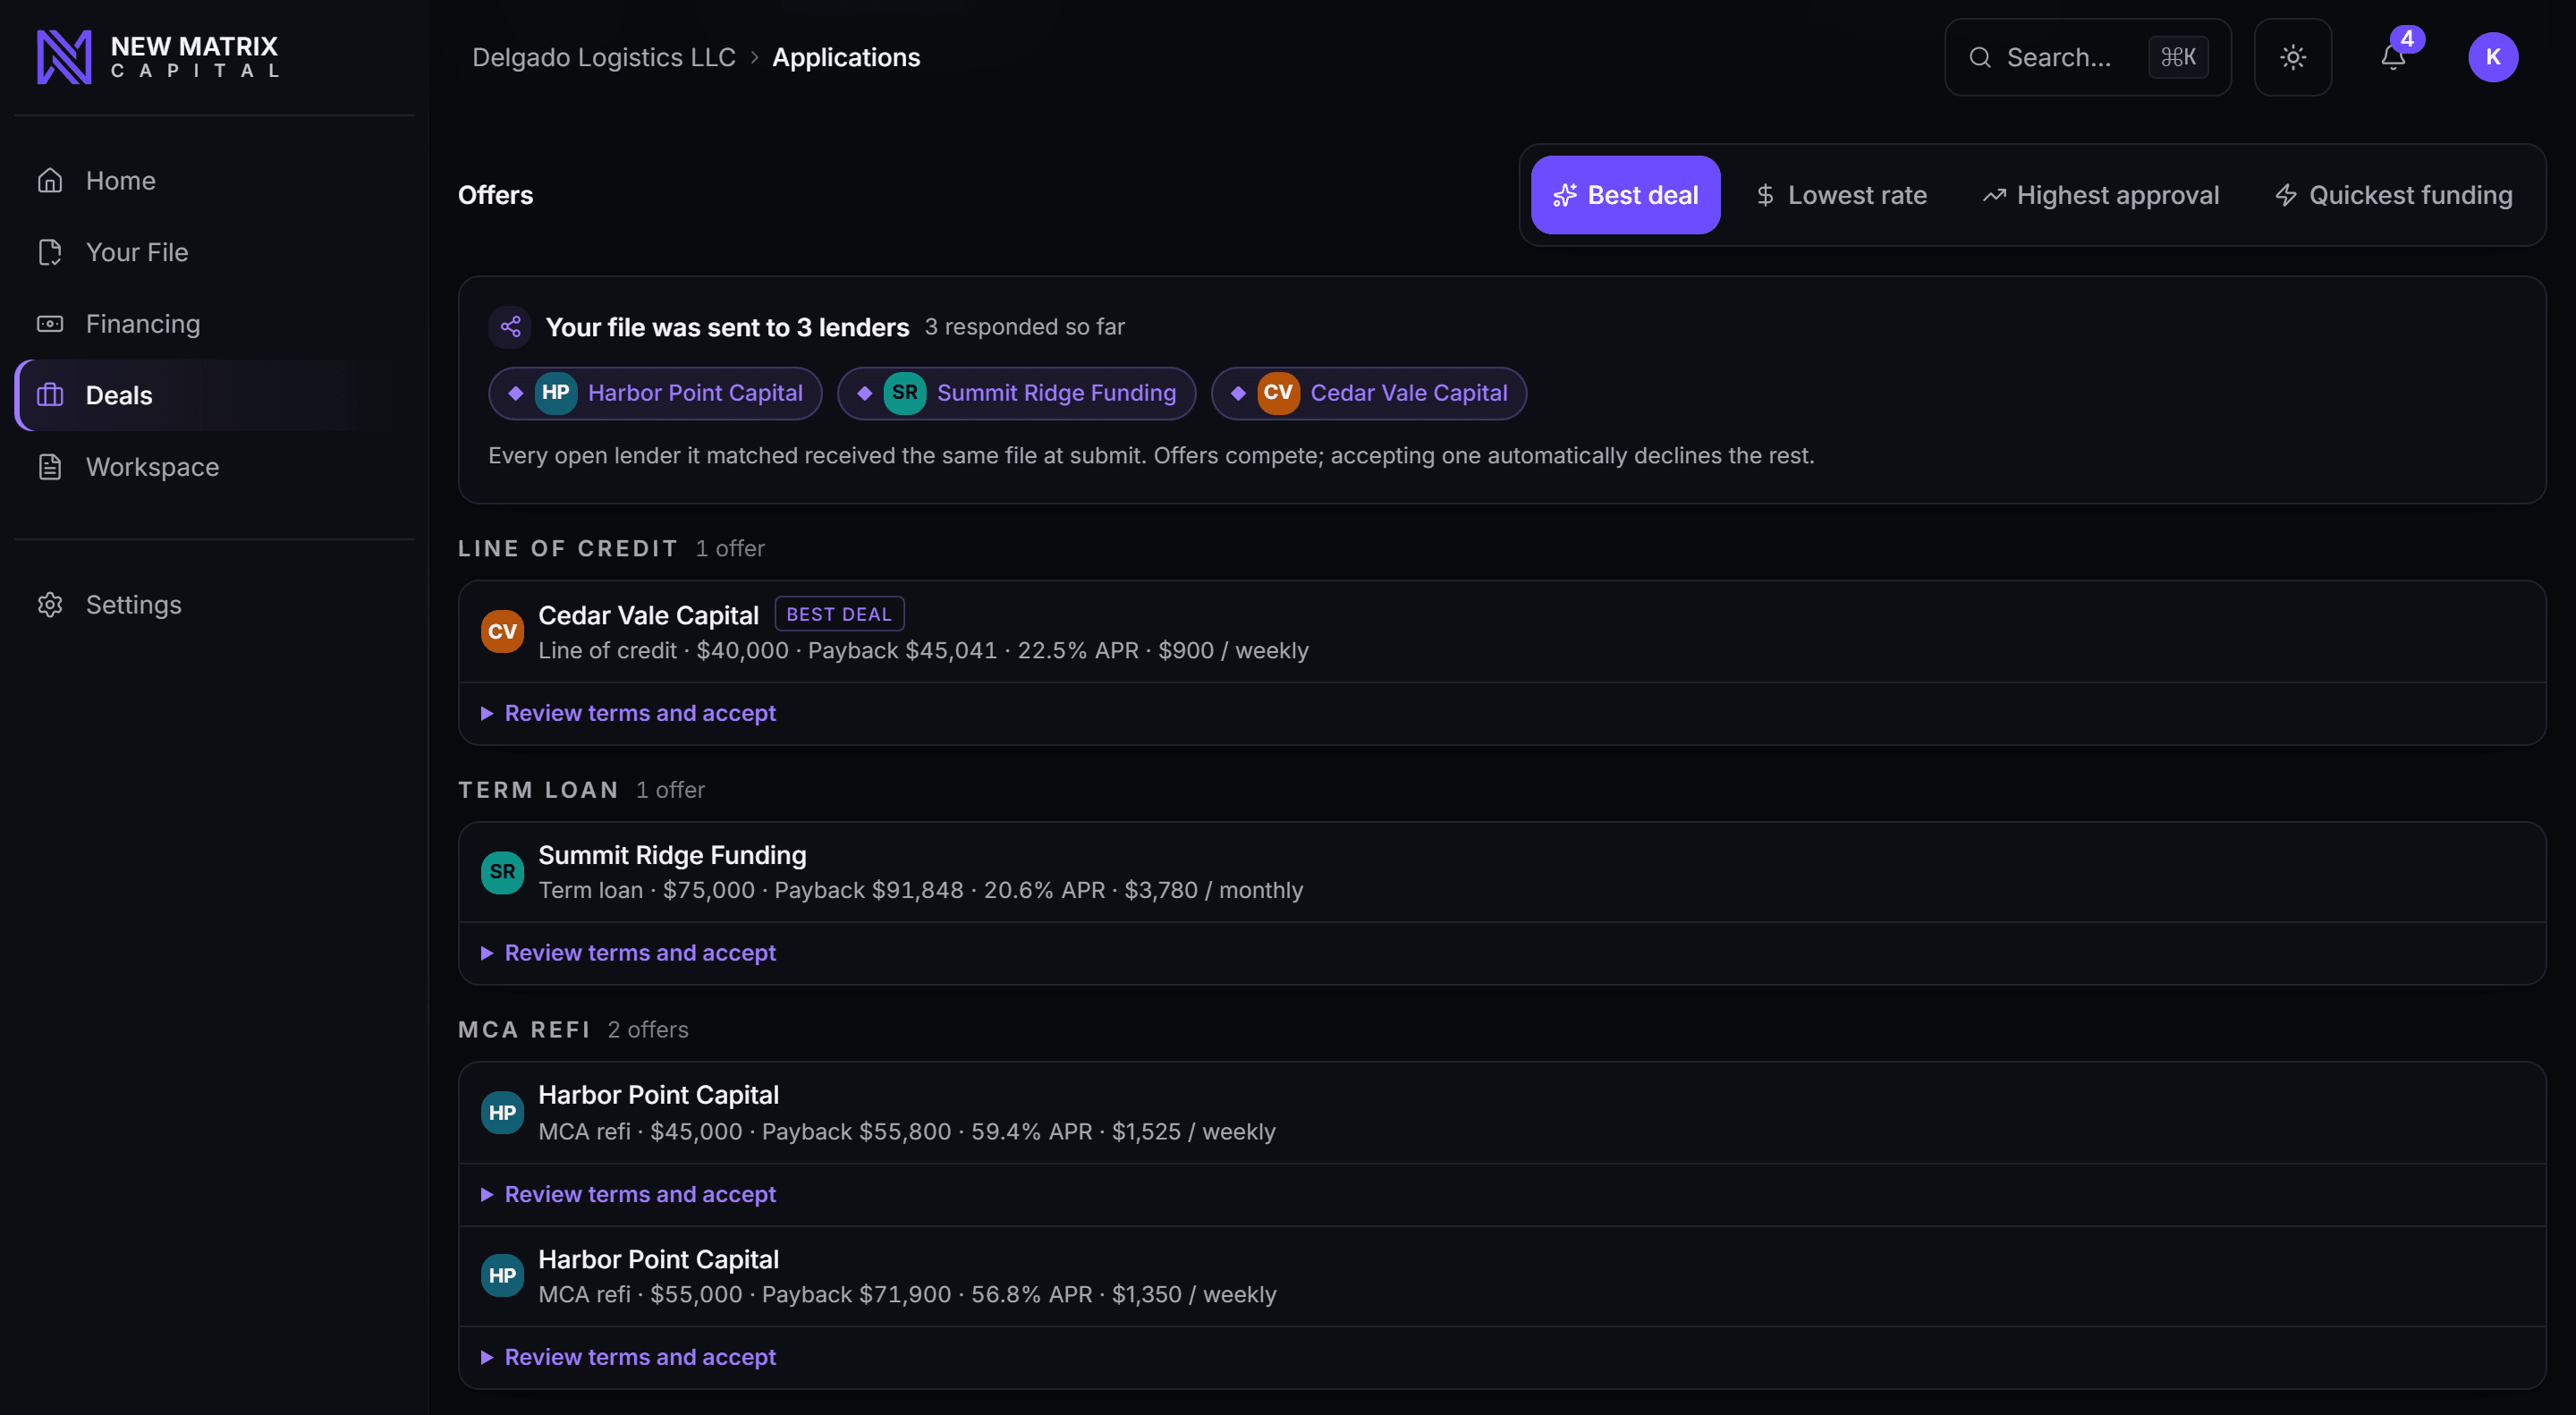Image resolution: width=2576 pixels, height=1415 pixels.
Task: Click HP avatar in lender chip
Action: [x=556, y=393]
